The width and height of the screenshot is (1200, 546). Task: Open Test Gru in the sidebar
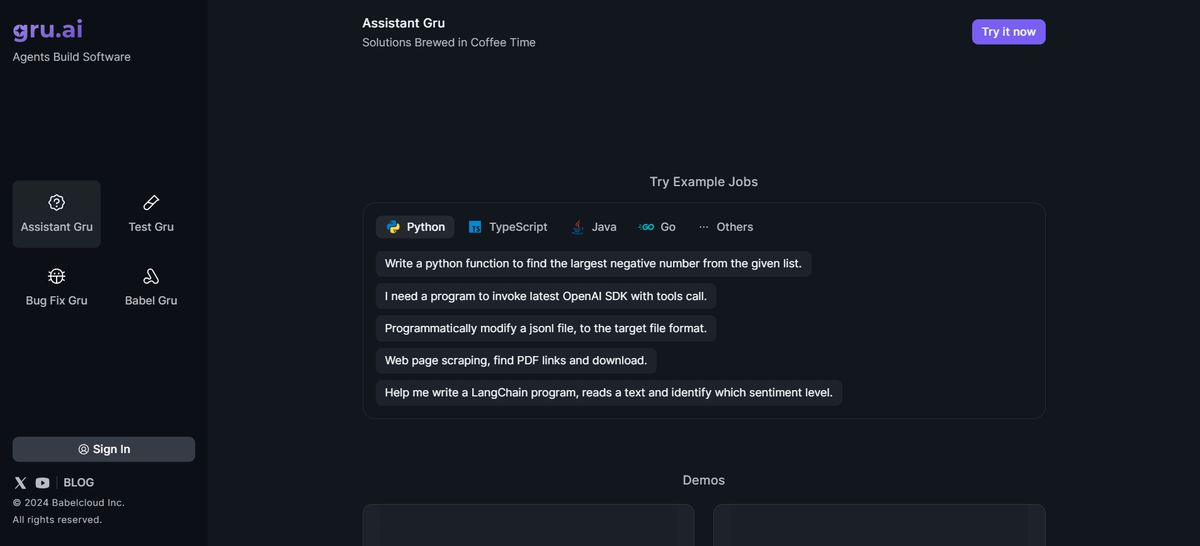[151, 214]
